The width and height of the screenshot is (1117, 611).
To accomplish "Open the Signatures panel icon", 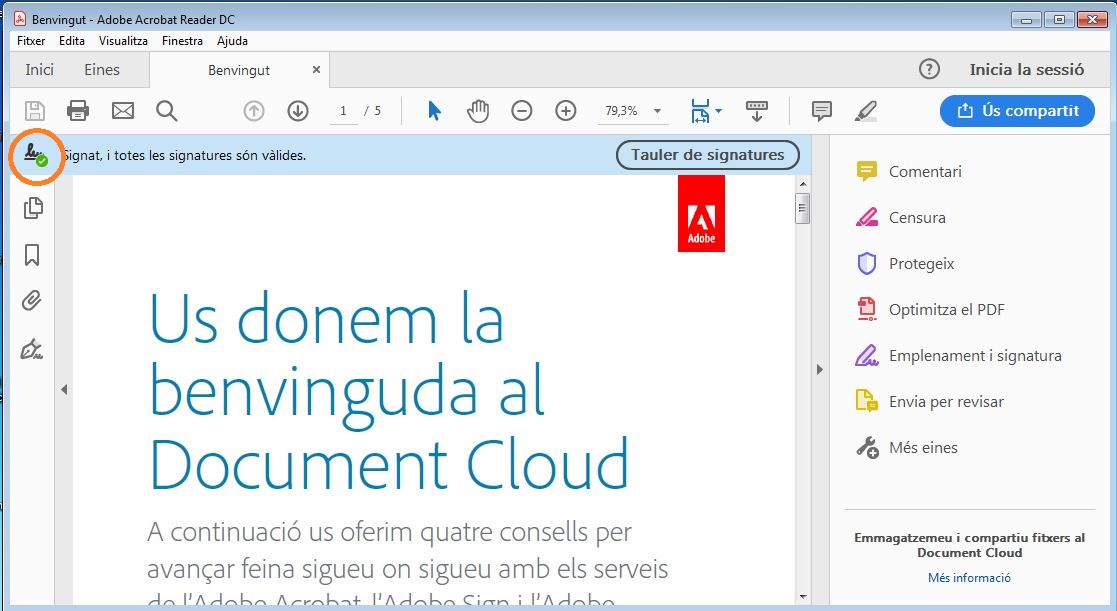I will pos(35,155).
